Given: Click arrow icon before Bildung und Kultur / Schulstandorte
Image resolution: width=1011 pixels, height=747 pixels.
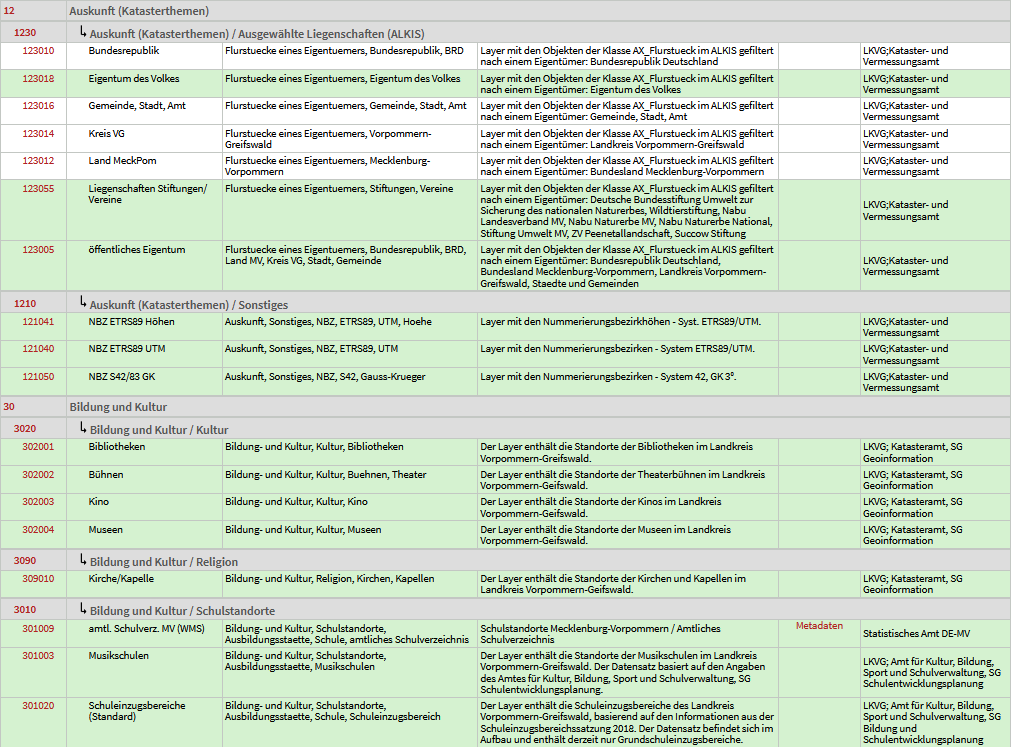Looking at the screenshot, I should pos(83,608).
